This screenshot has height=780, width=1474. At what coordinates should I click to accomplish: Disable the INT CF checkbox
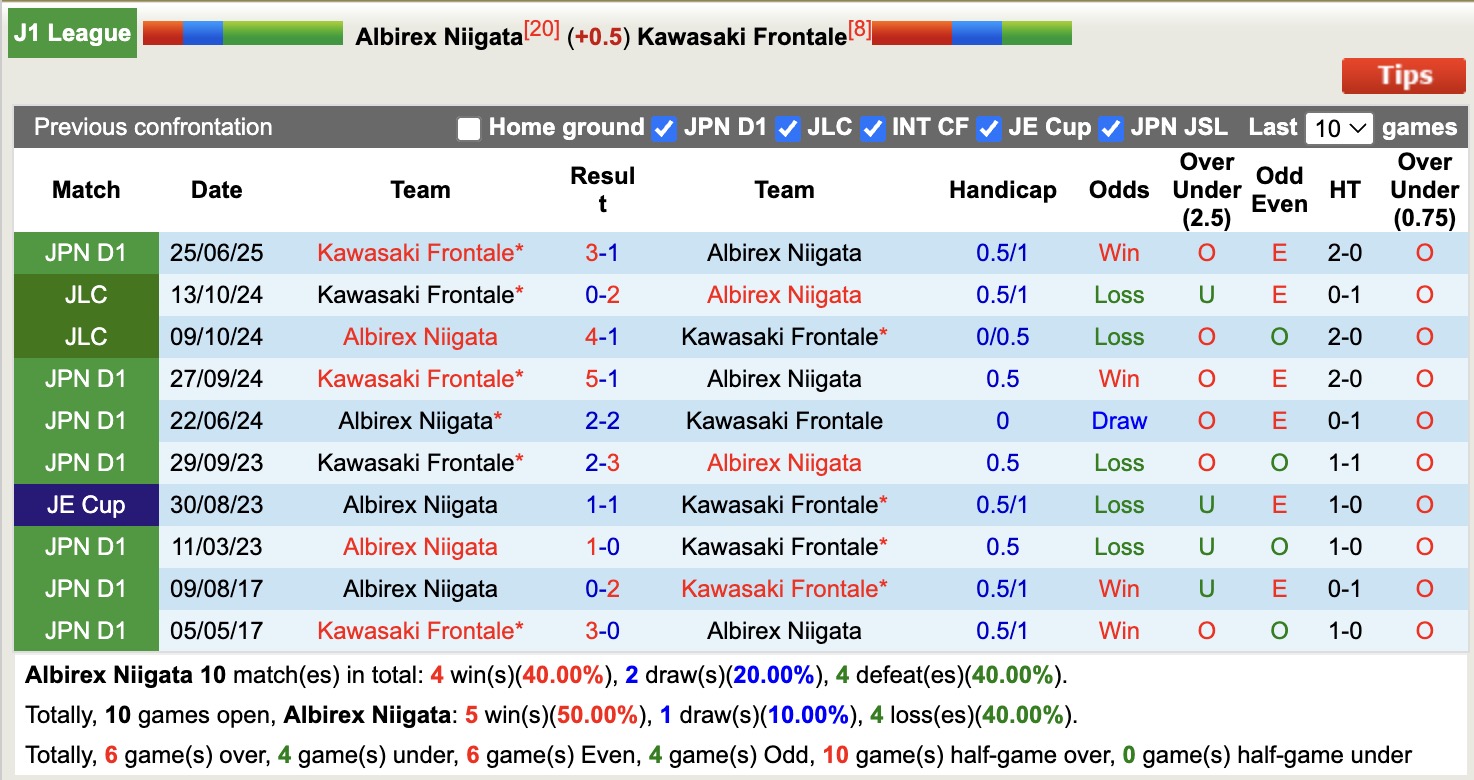click(x=873, y=128)
